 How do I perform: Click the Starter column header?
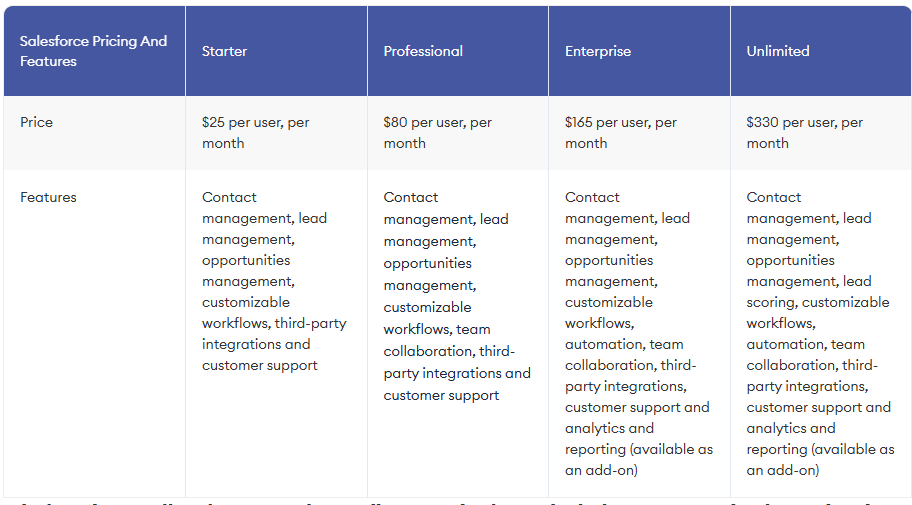point(224,51)
